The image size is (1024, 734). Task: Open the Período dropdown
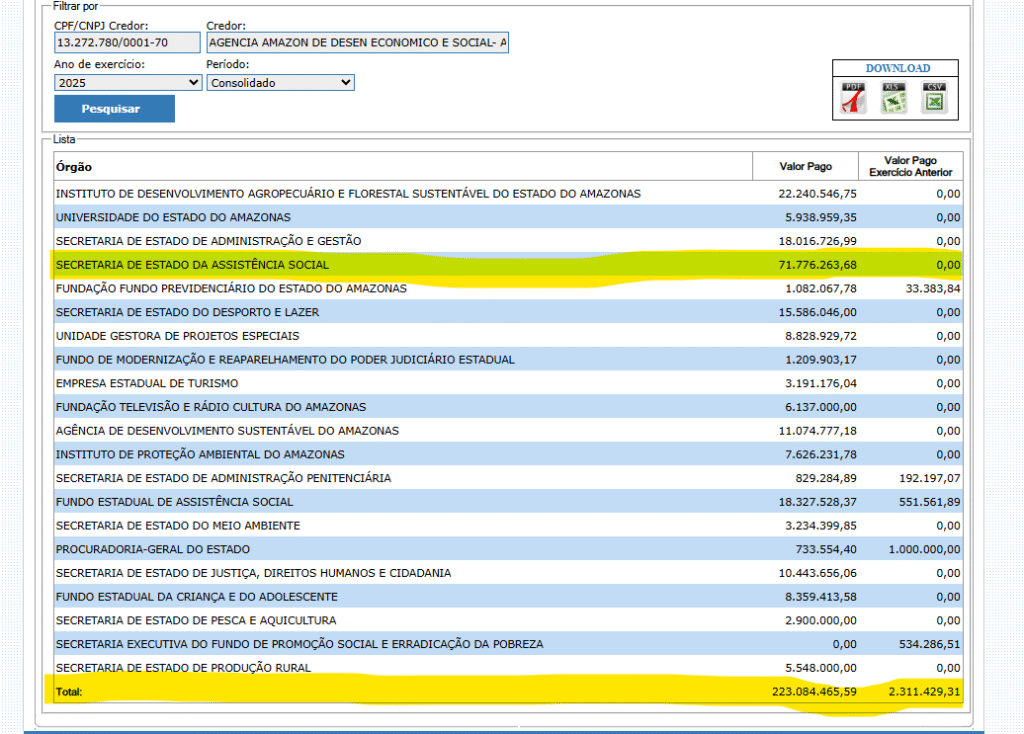pos(281,83)
